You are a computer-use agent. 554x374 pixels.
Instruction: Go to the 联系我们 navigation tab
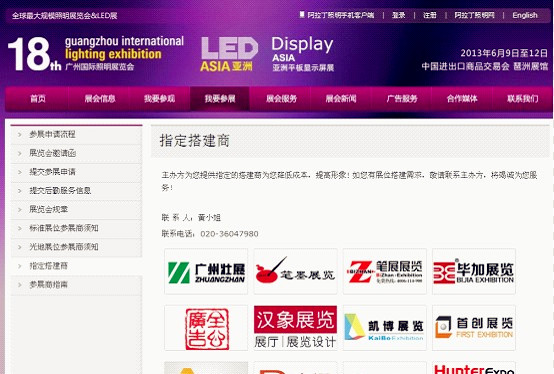coord(523,99)
